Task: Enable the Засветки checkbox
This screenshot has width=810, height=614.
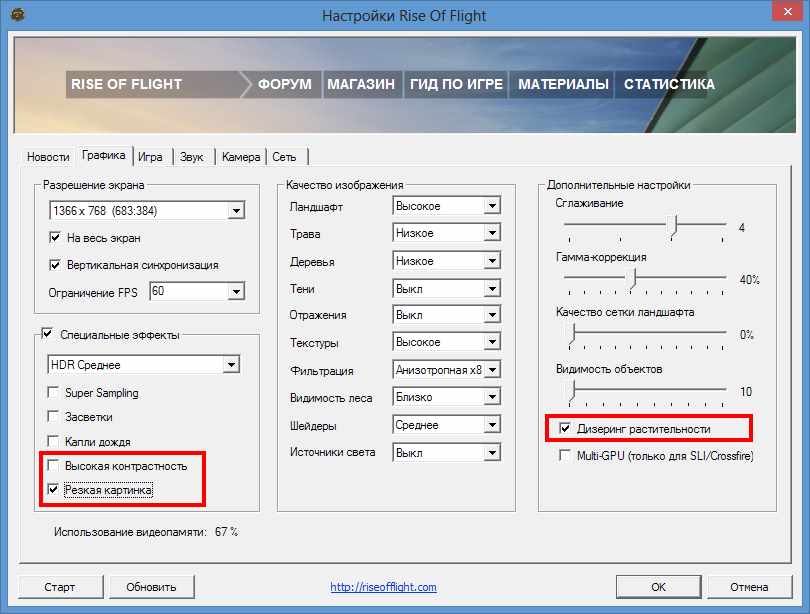Action: tap(53, 416)
